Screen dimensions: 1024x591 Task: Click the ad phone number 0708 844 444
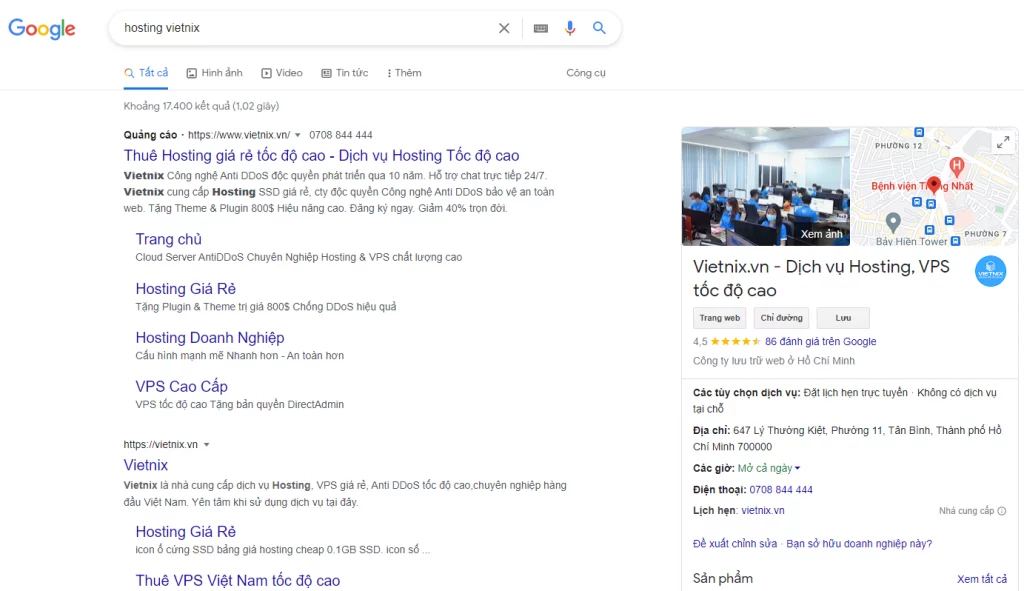tap(341, 135)
